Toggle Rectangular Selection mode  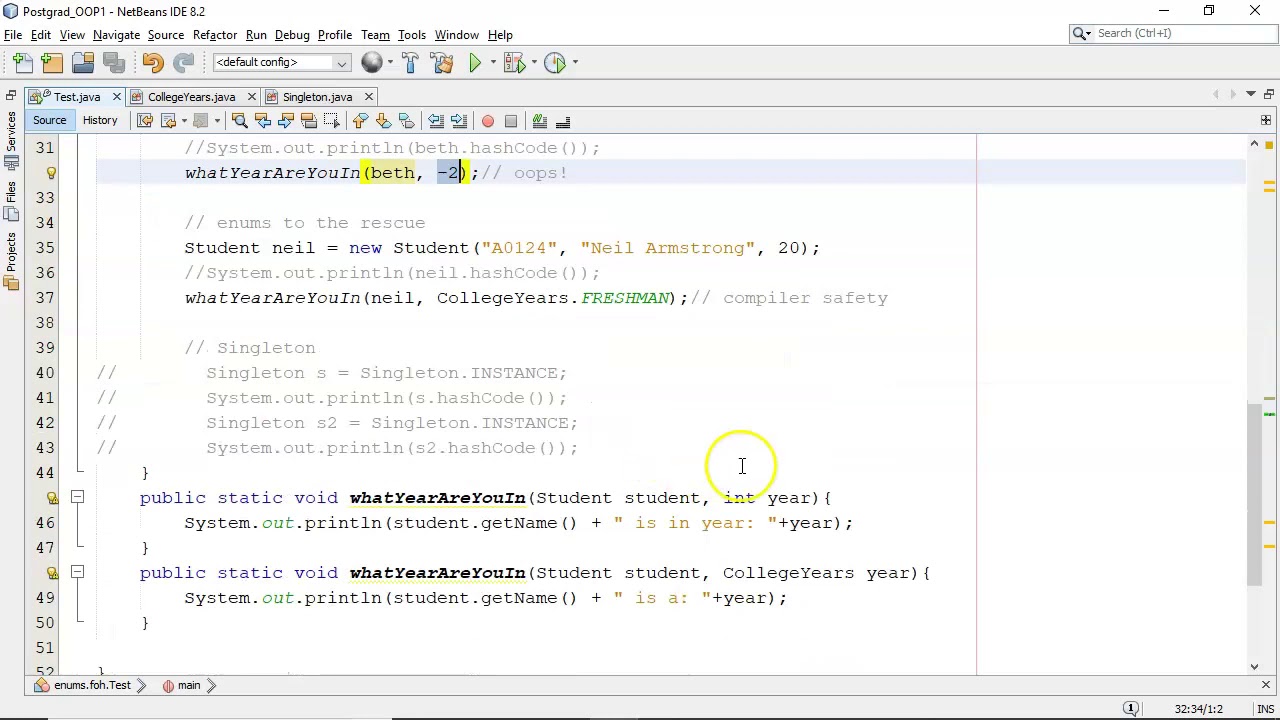click(331, 121)
